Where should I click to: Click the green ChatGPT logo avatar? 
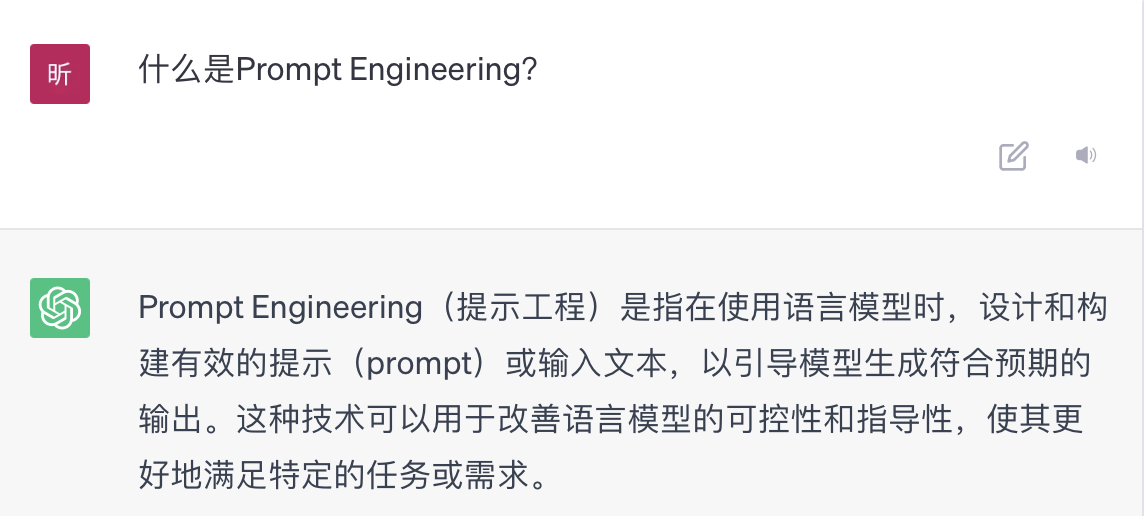pyautogui.click(x=60, y=308)
